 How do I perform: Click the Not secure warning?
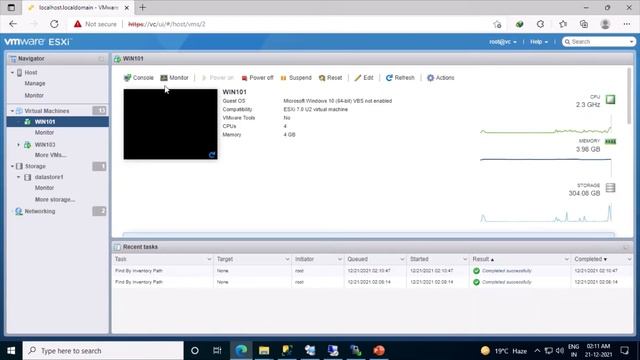[x=95, y=24]
